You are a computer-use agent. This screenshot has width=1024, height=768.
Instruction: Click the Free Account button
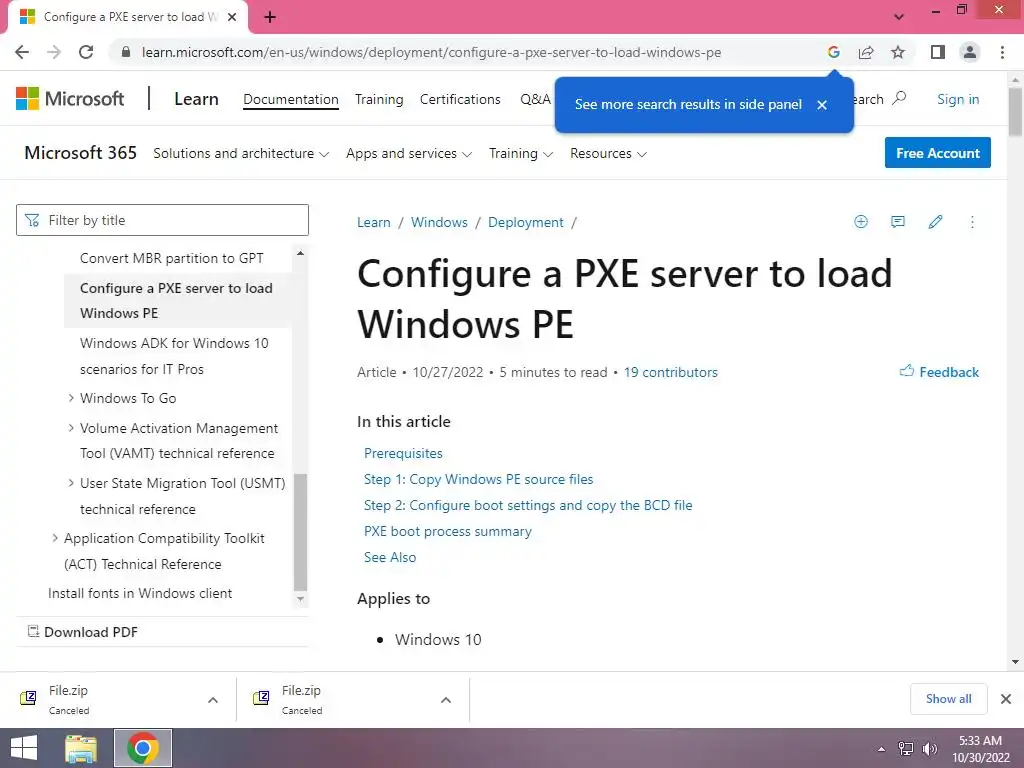tap(938, 153)
